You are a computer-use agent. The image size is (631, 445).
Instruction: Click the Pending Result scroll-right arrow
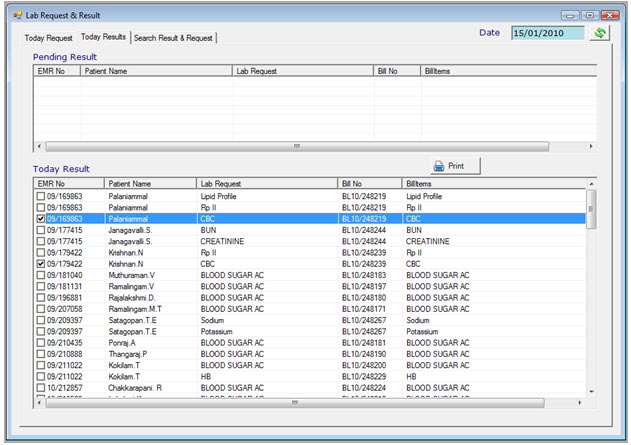tap(591, 146)
